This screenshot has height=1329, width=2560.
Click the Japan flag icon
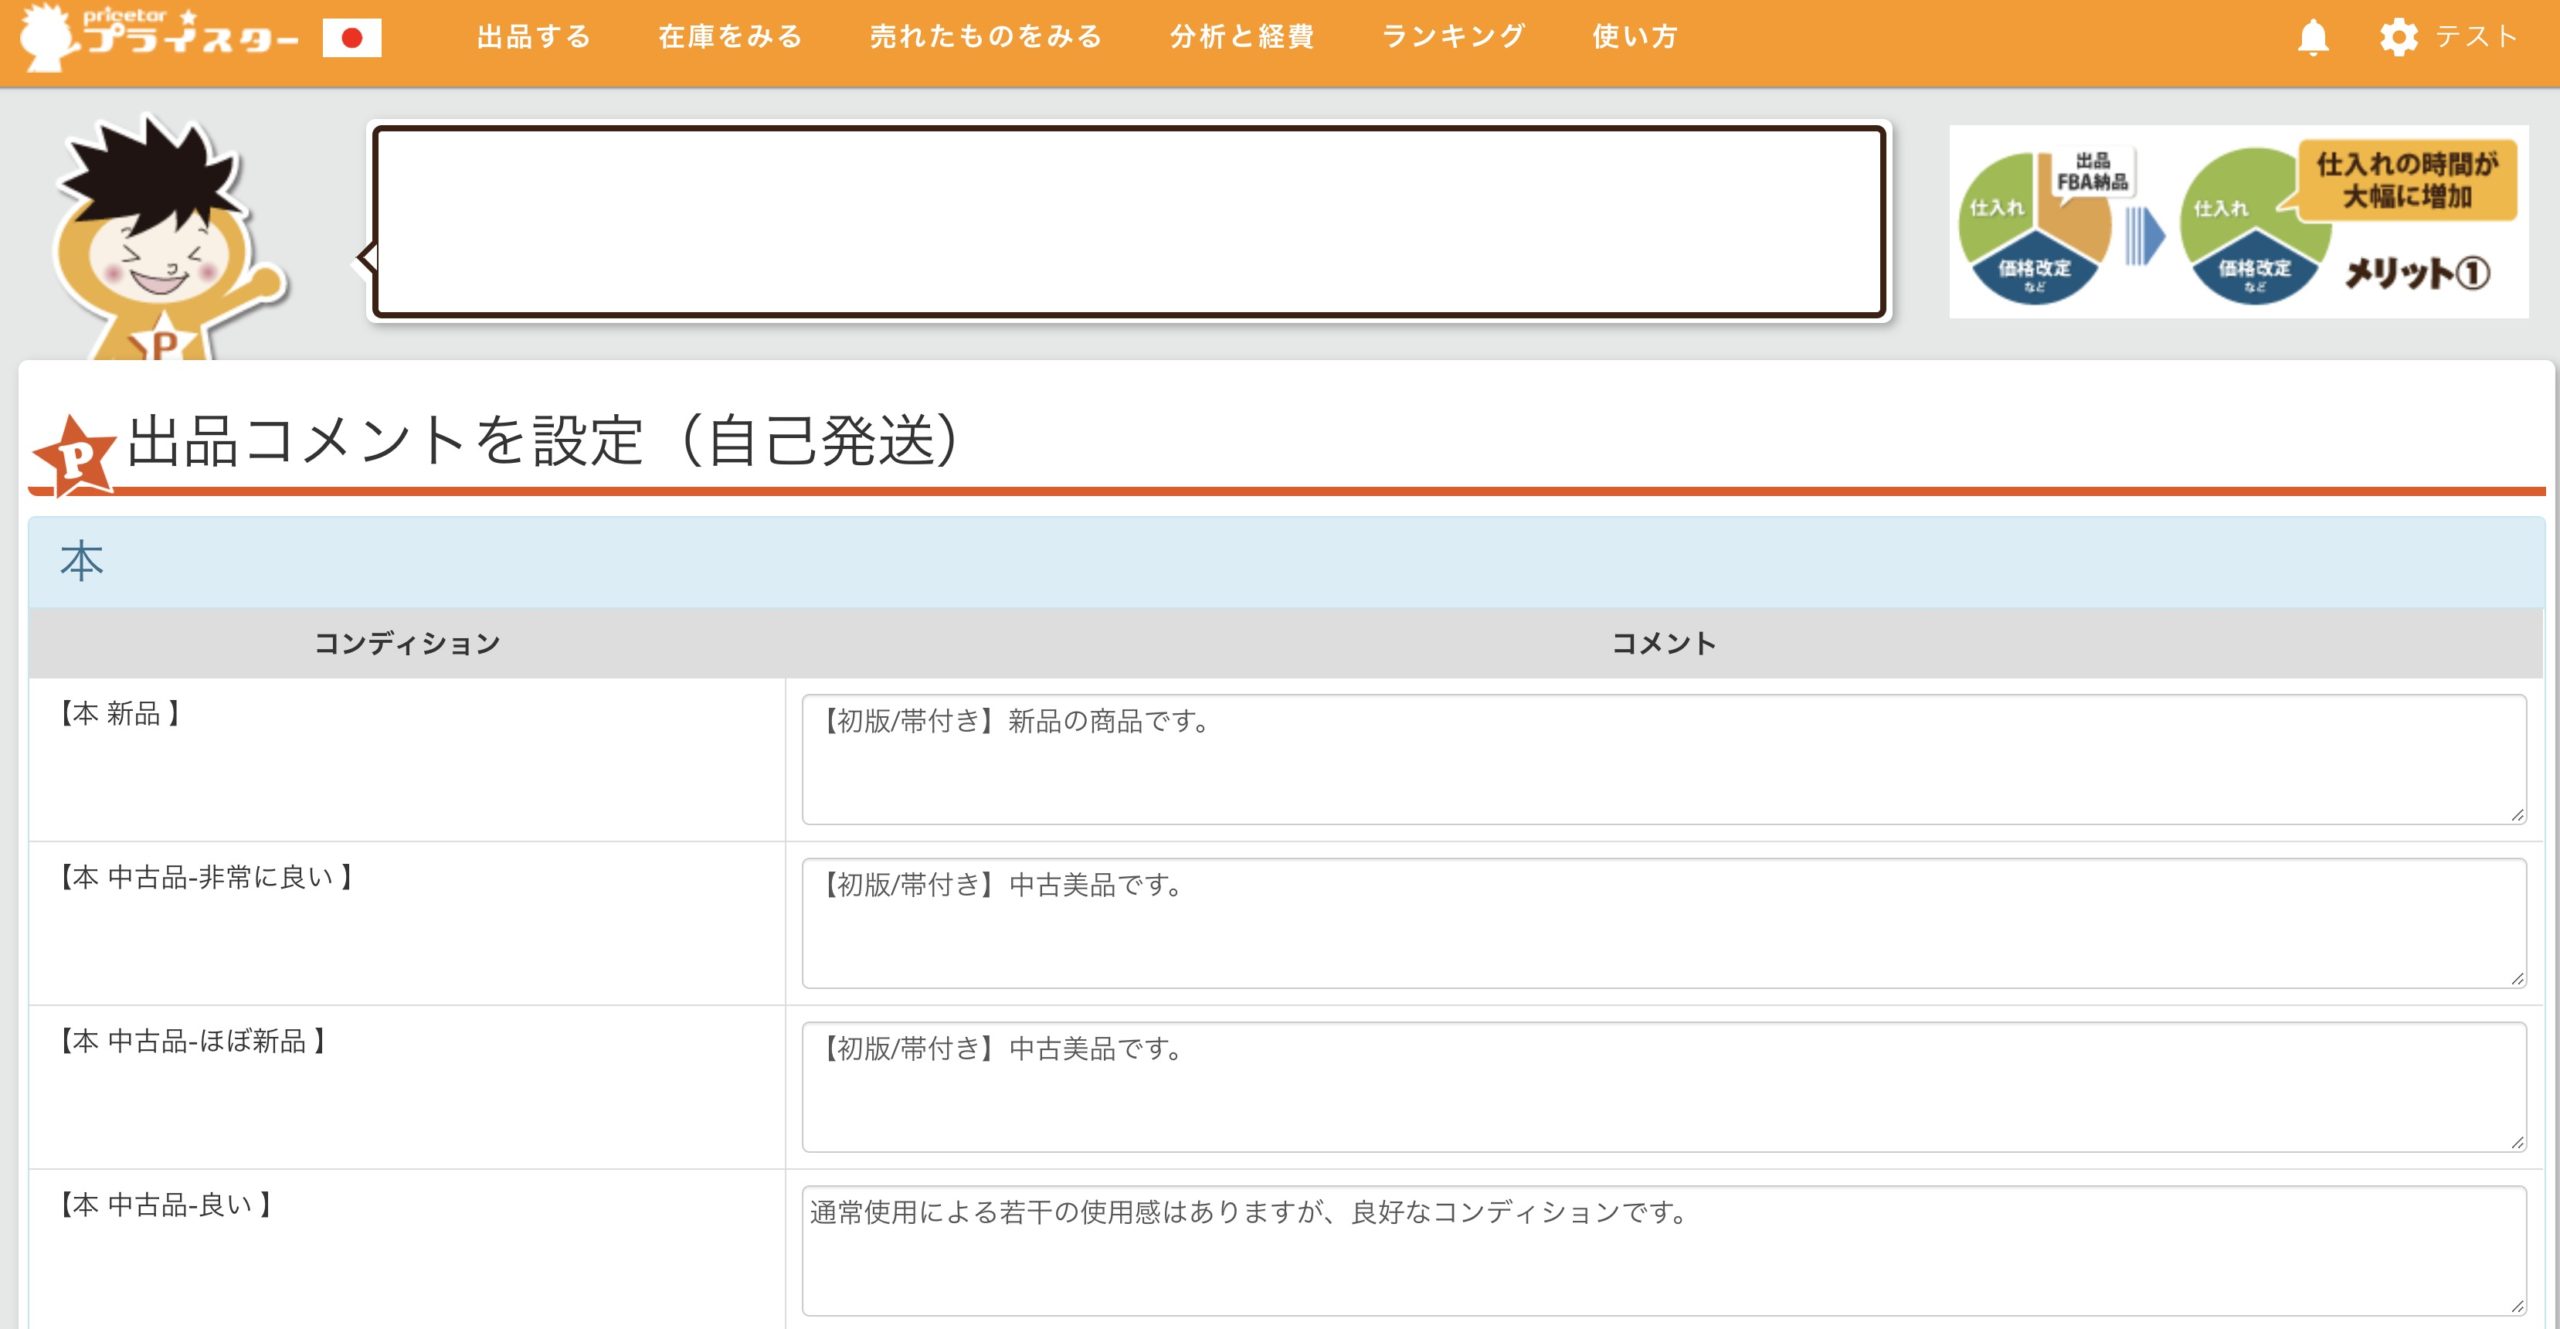(351, 38)
